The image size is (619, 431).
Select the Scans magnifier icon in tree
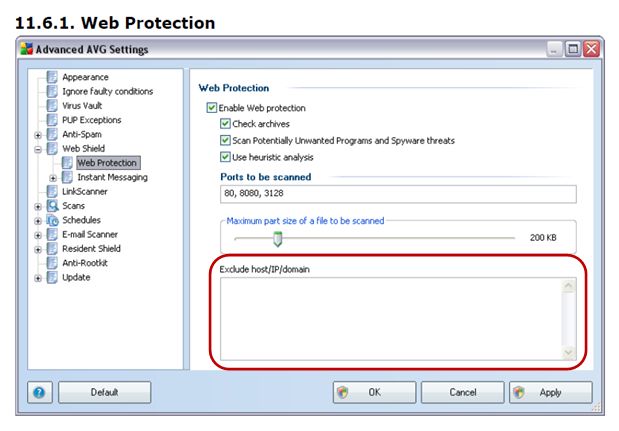53,206
